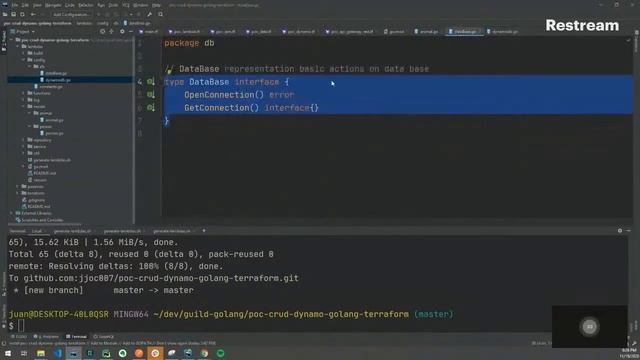Click the lambdas breadcrumb in navigation bar
This screenshot has height=360, width=640.
(x=84, y=23)
